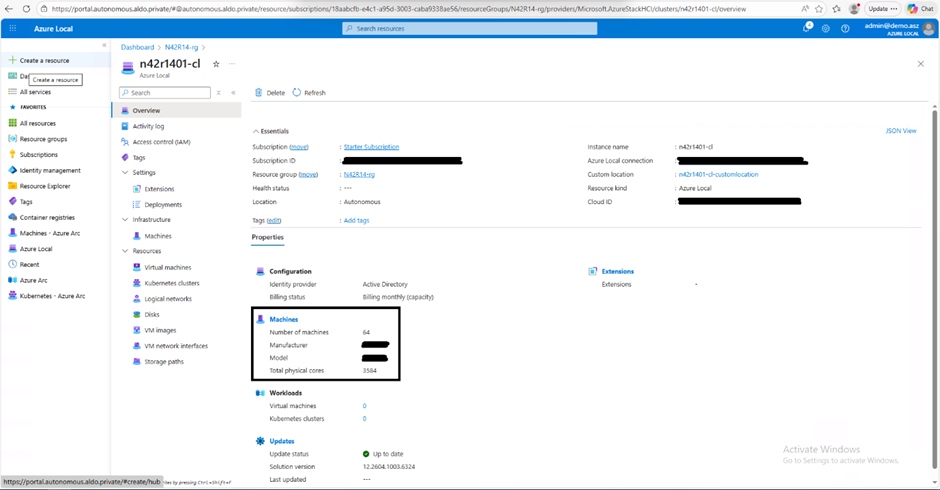This screenshot has width=940, height=490.
Task: Click the All resources grid icon
Action: (13, 123)
